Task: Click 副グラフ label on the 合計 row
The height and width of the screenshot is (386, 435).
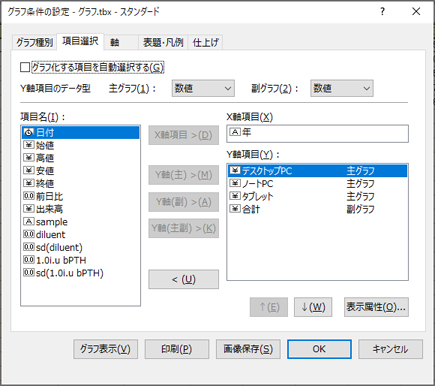Action: tap(361, 209)
